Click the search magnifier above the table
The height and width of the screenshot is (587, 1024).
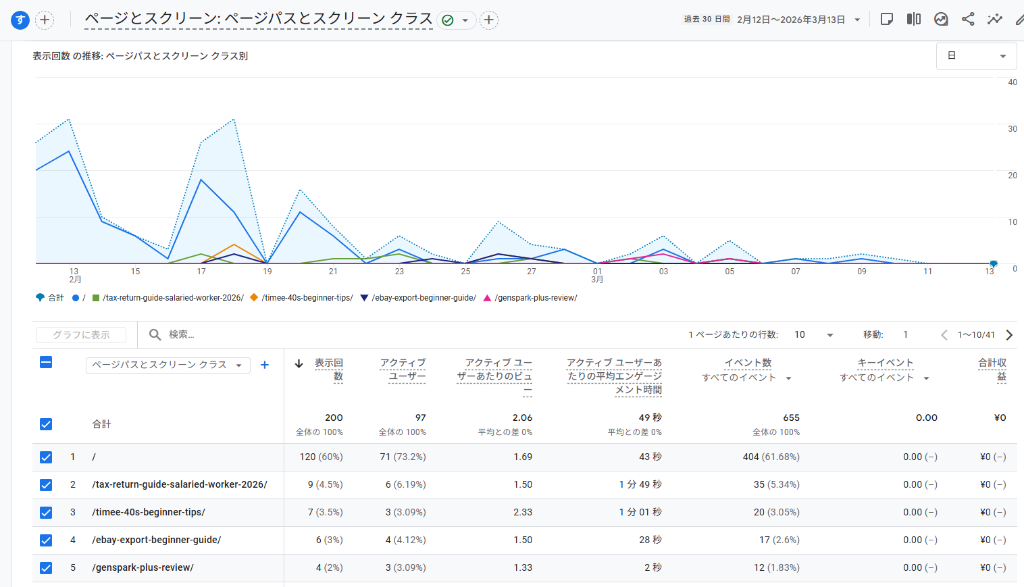coord(154,333)
